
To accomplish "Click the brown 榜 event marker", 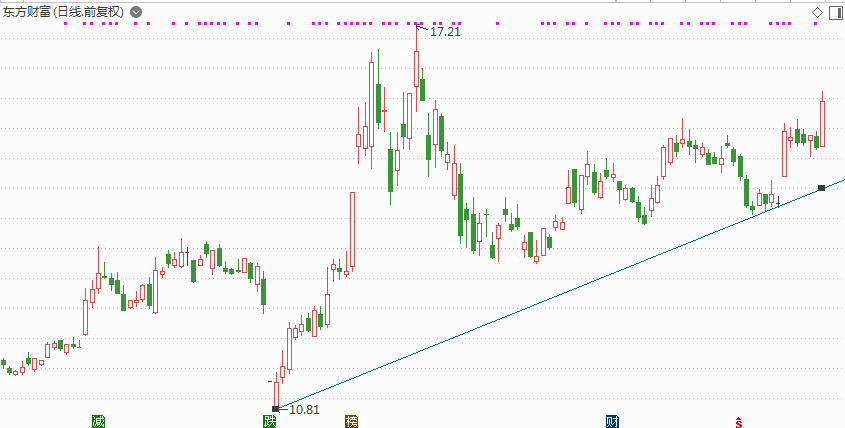I will [351, 422].
